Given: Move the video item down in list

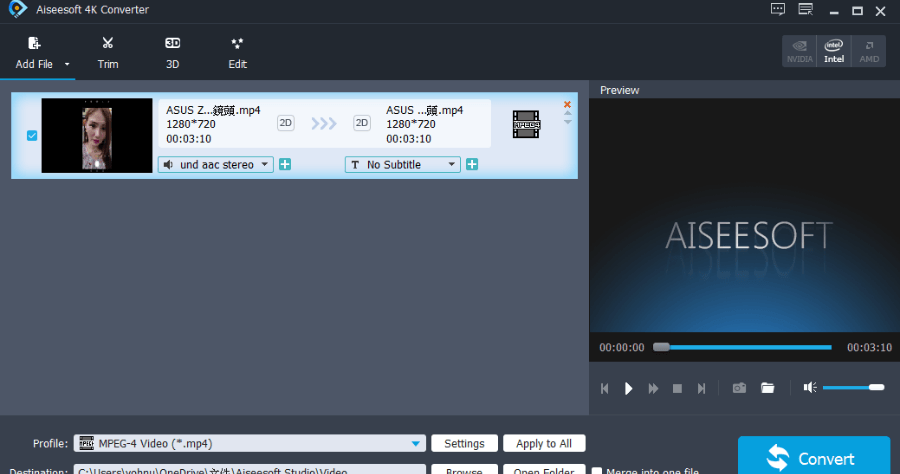Looking at the screenshot, I should [x=568, y=122].
